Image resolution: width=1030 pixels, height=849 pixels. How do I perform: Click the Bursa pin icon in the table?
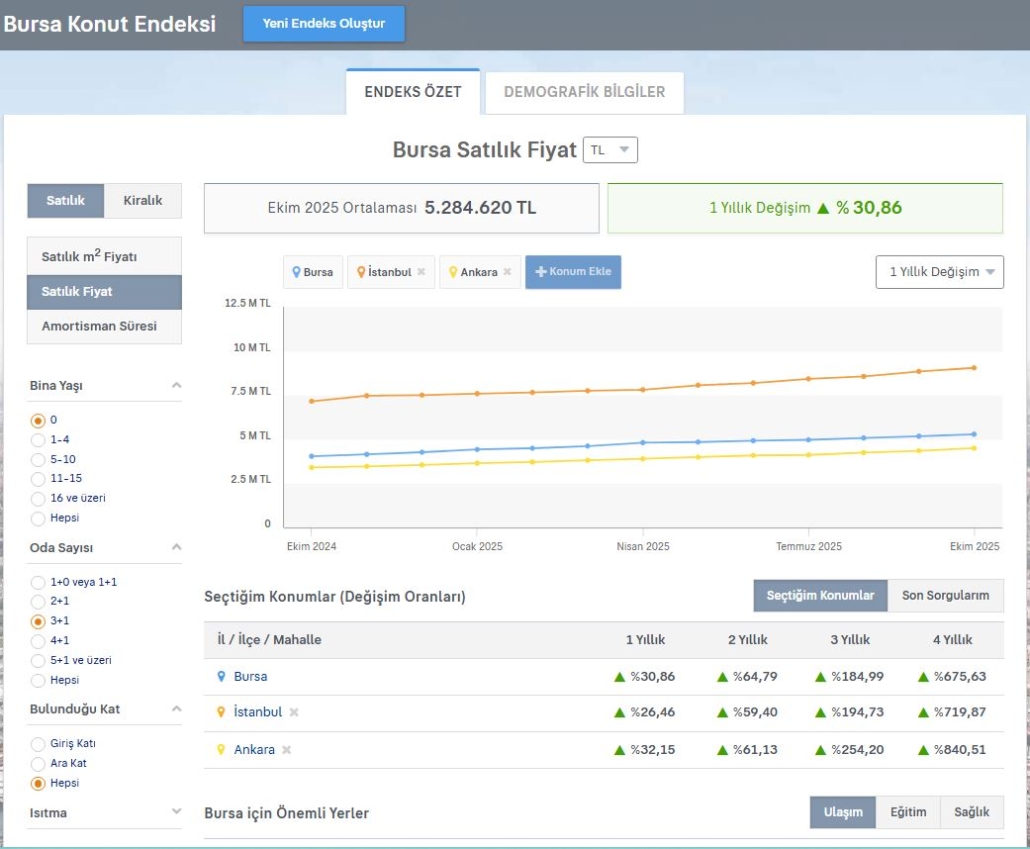pyautogui.click(x=221, y=677)
